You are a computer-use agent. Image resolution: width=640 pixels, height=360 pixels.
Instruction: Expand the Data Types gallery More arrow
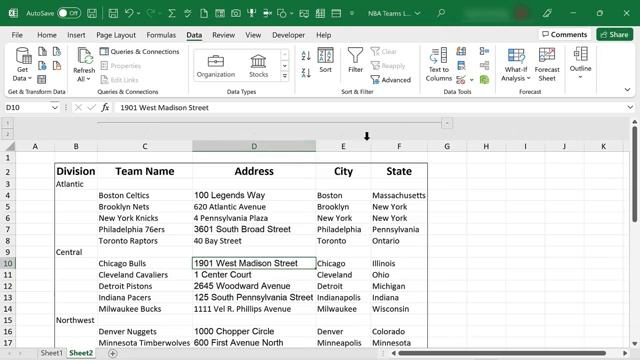(284, 76)
